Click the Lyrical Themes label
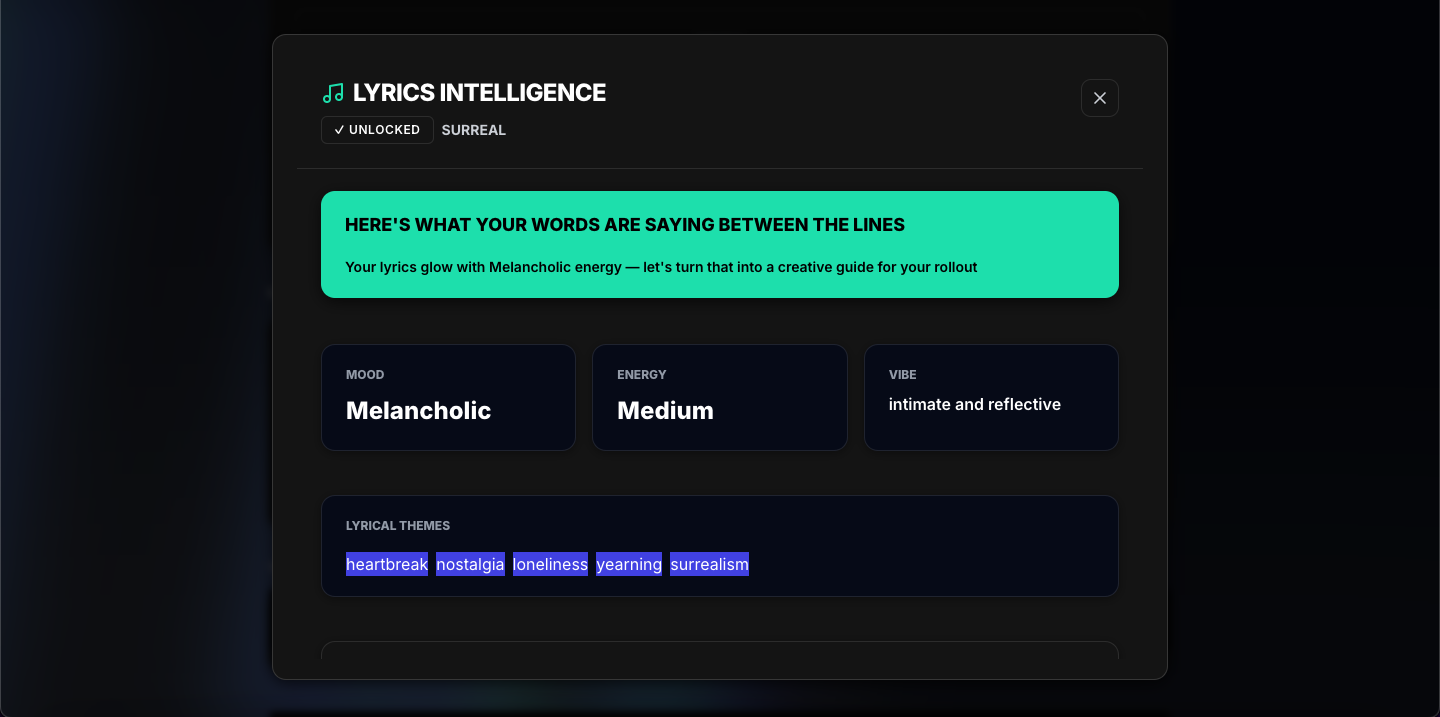 [x=398, y=526]
